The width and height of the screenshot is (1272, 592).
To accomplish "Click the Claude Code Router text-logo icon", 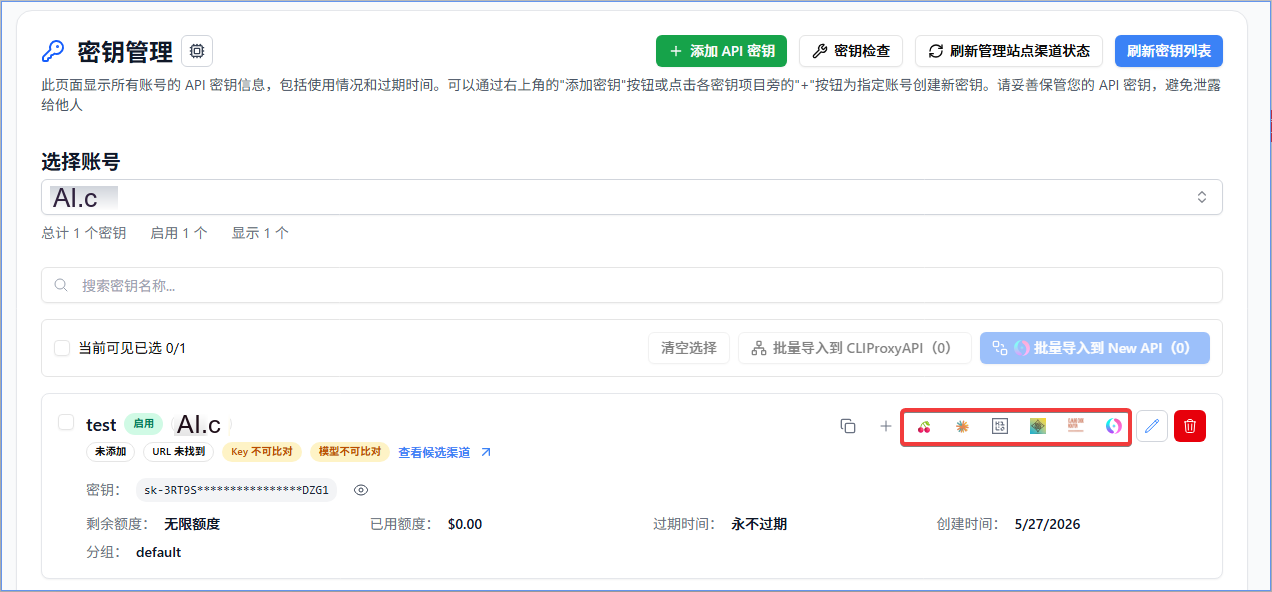I will click(1076, 426).
